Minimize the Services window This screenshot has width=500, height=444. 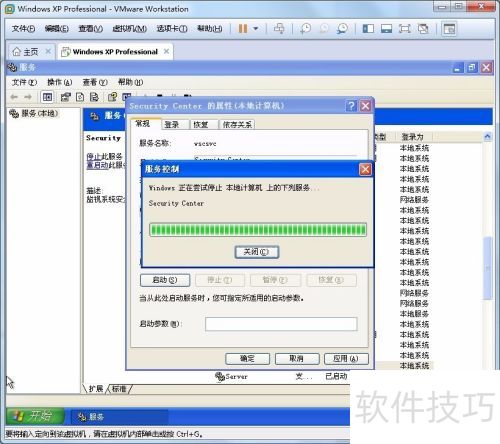point(457,68)
